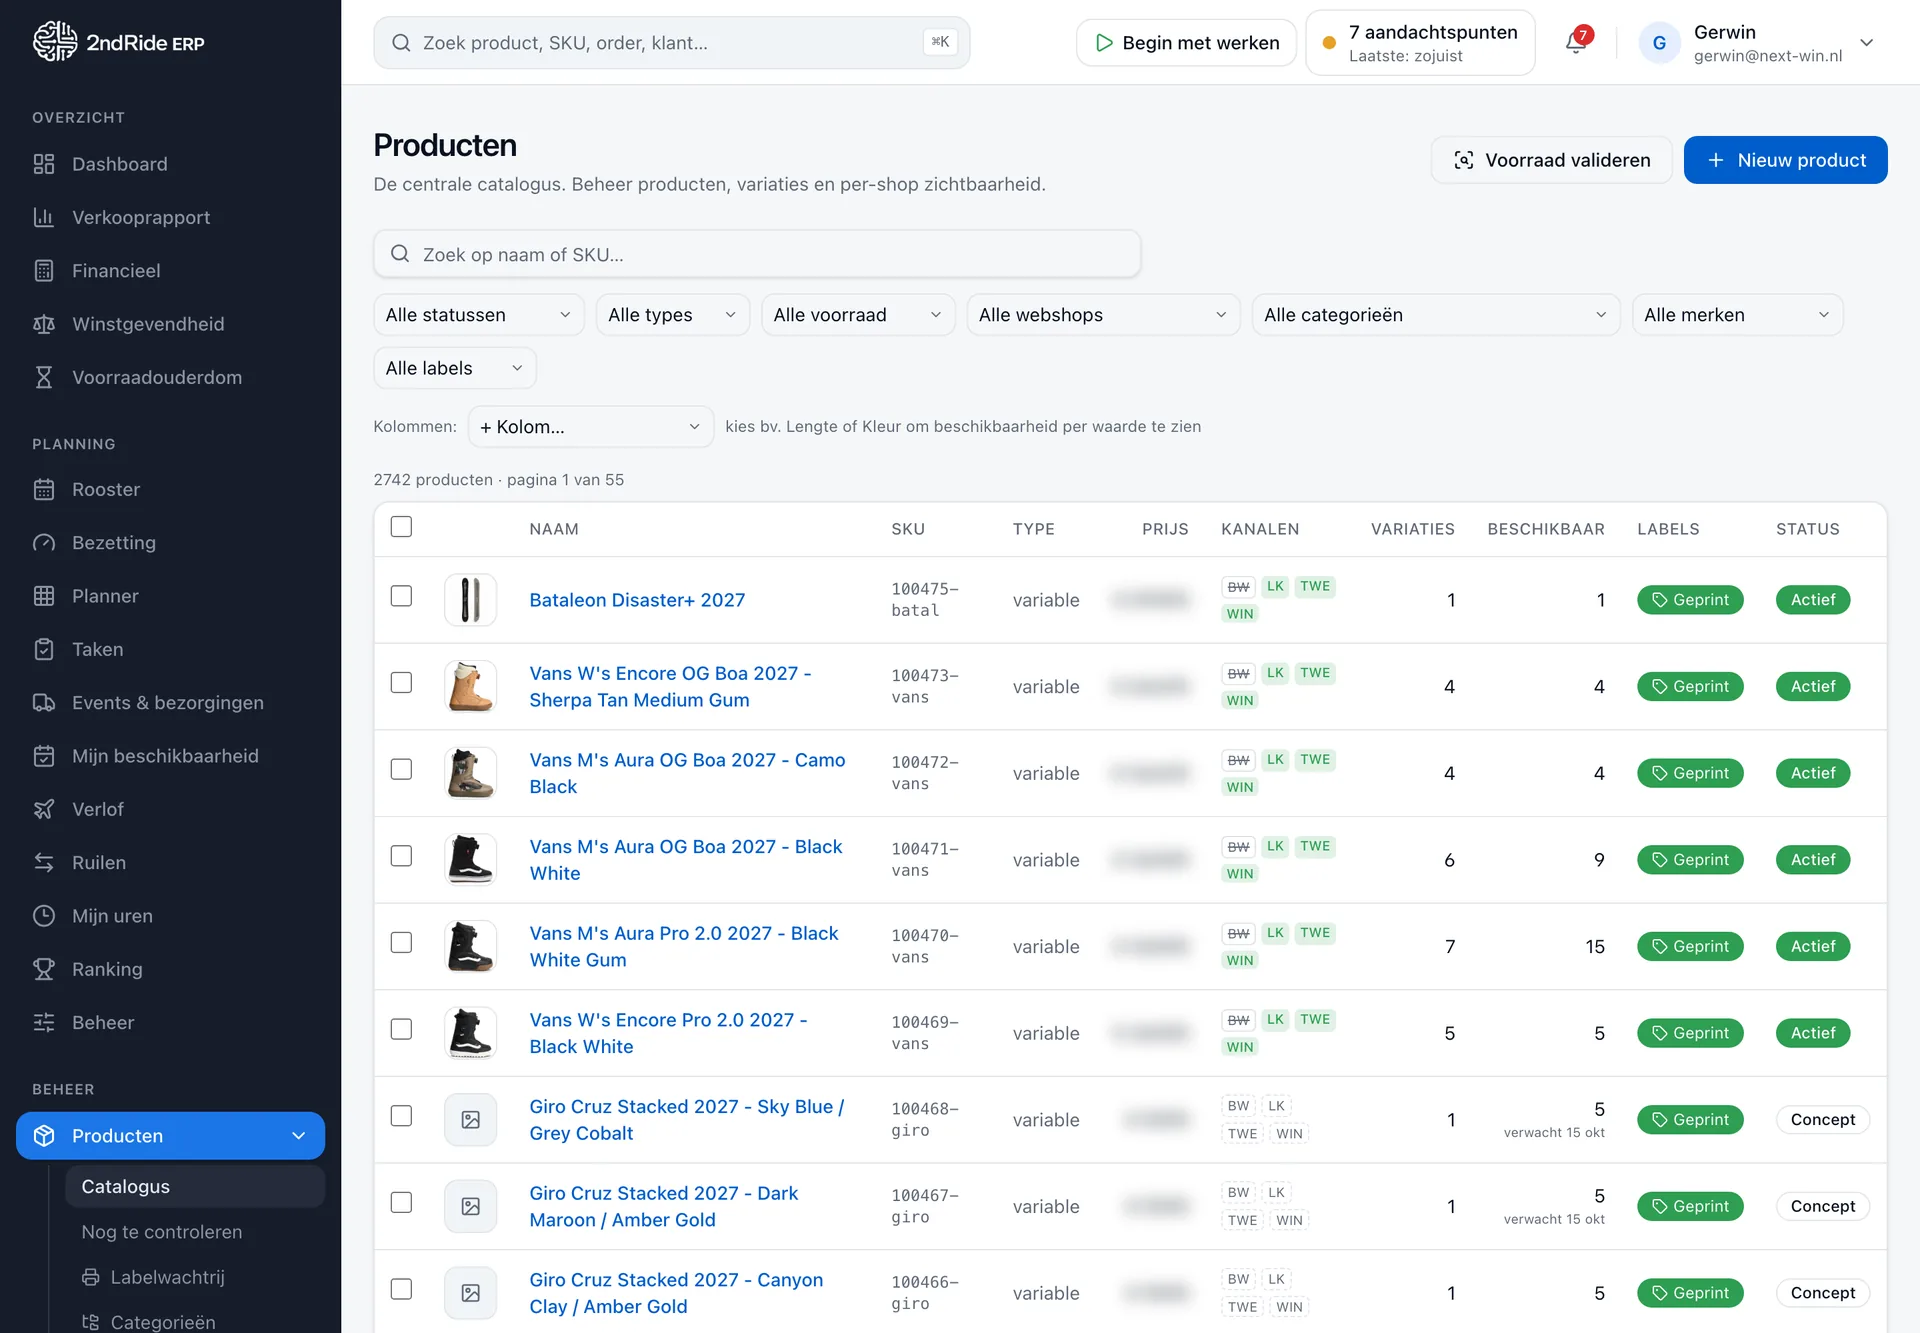Click the Taken clipboard icon
Screen dimensions: 1920x1333
pos(44,649)
